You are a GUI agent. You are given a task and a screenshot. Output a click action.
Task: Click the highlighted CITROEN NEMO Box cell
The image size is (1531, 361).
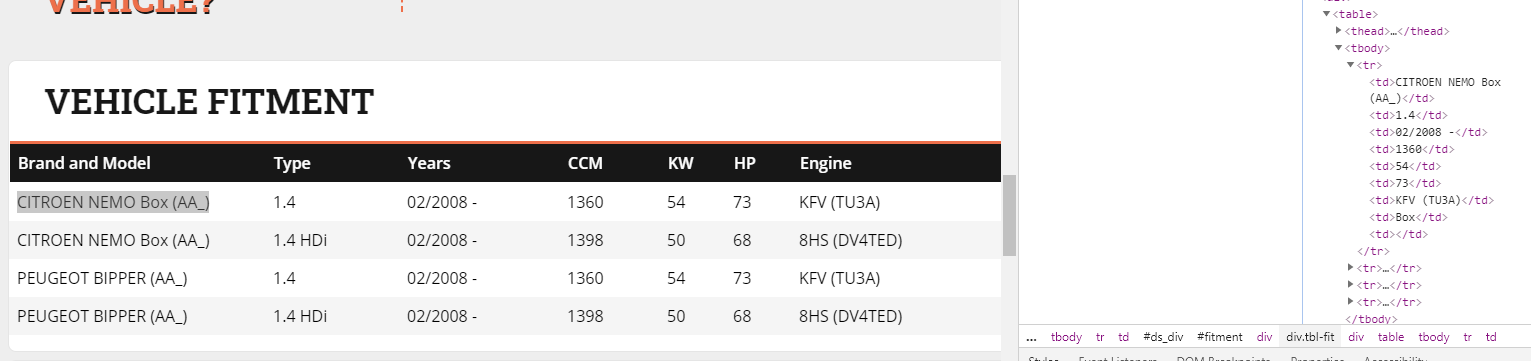[114, 202]
